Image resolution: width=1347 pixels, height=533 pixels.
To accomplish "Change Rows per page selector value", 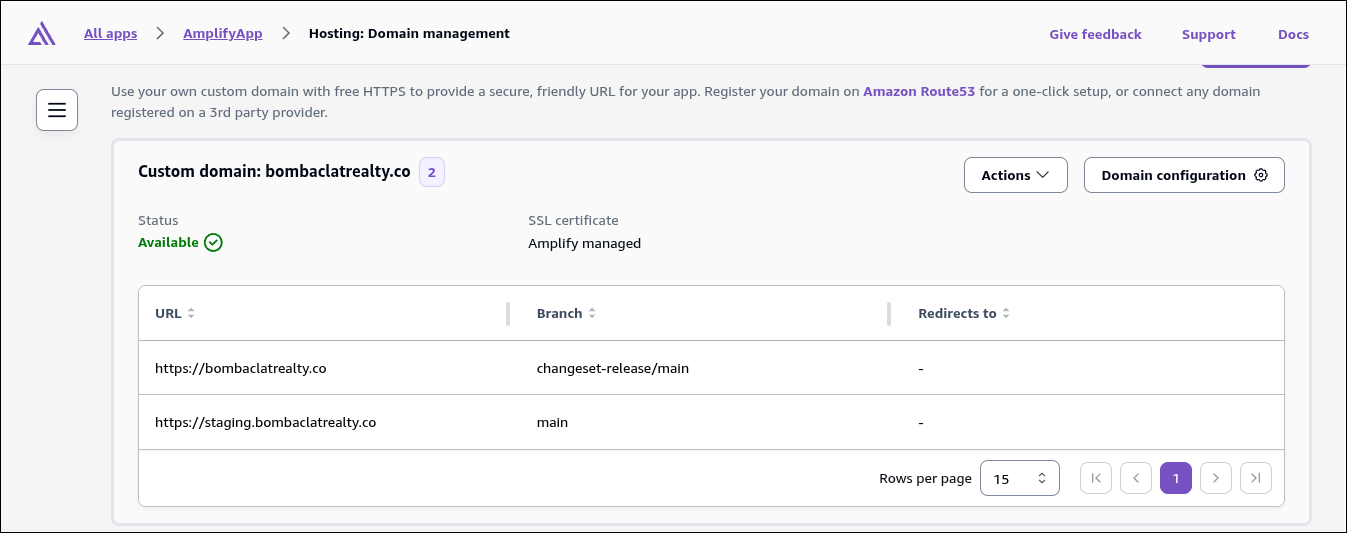I will click(1020, 479).
